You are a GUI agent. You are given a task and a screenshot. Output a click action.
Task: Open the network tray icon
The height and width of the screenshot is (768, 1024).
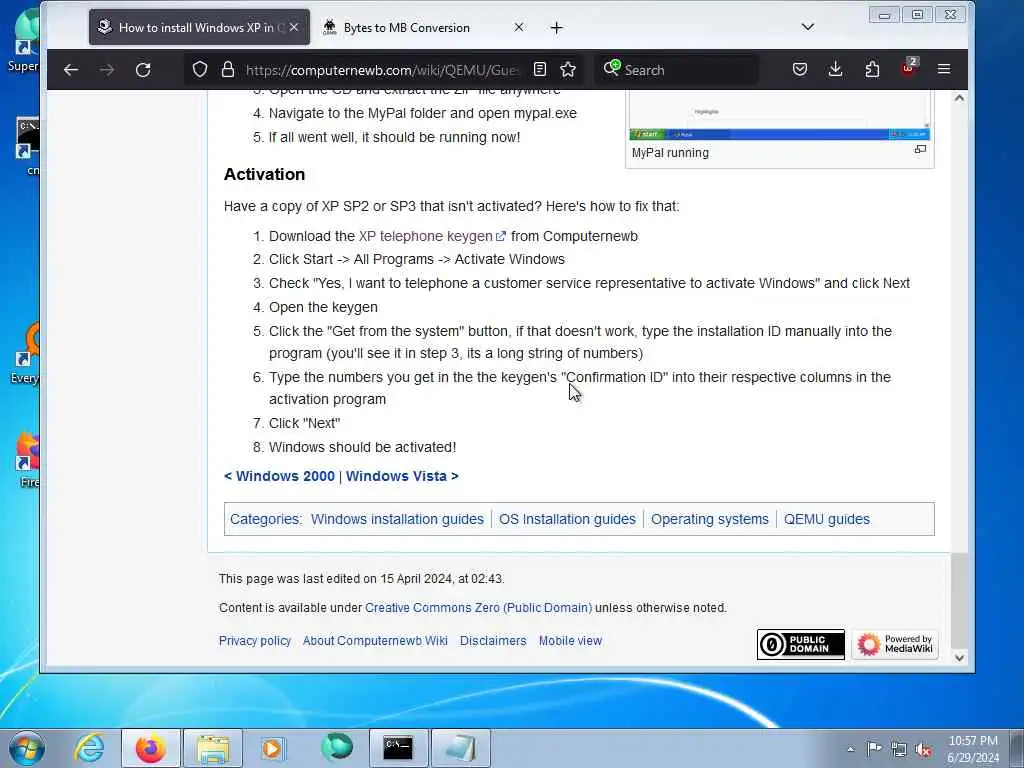[899, 749]
